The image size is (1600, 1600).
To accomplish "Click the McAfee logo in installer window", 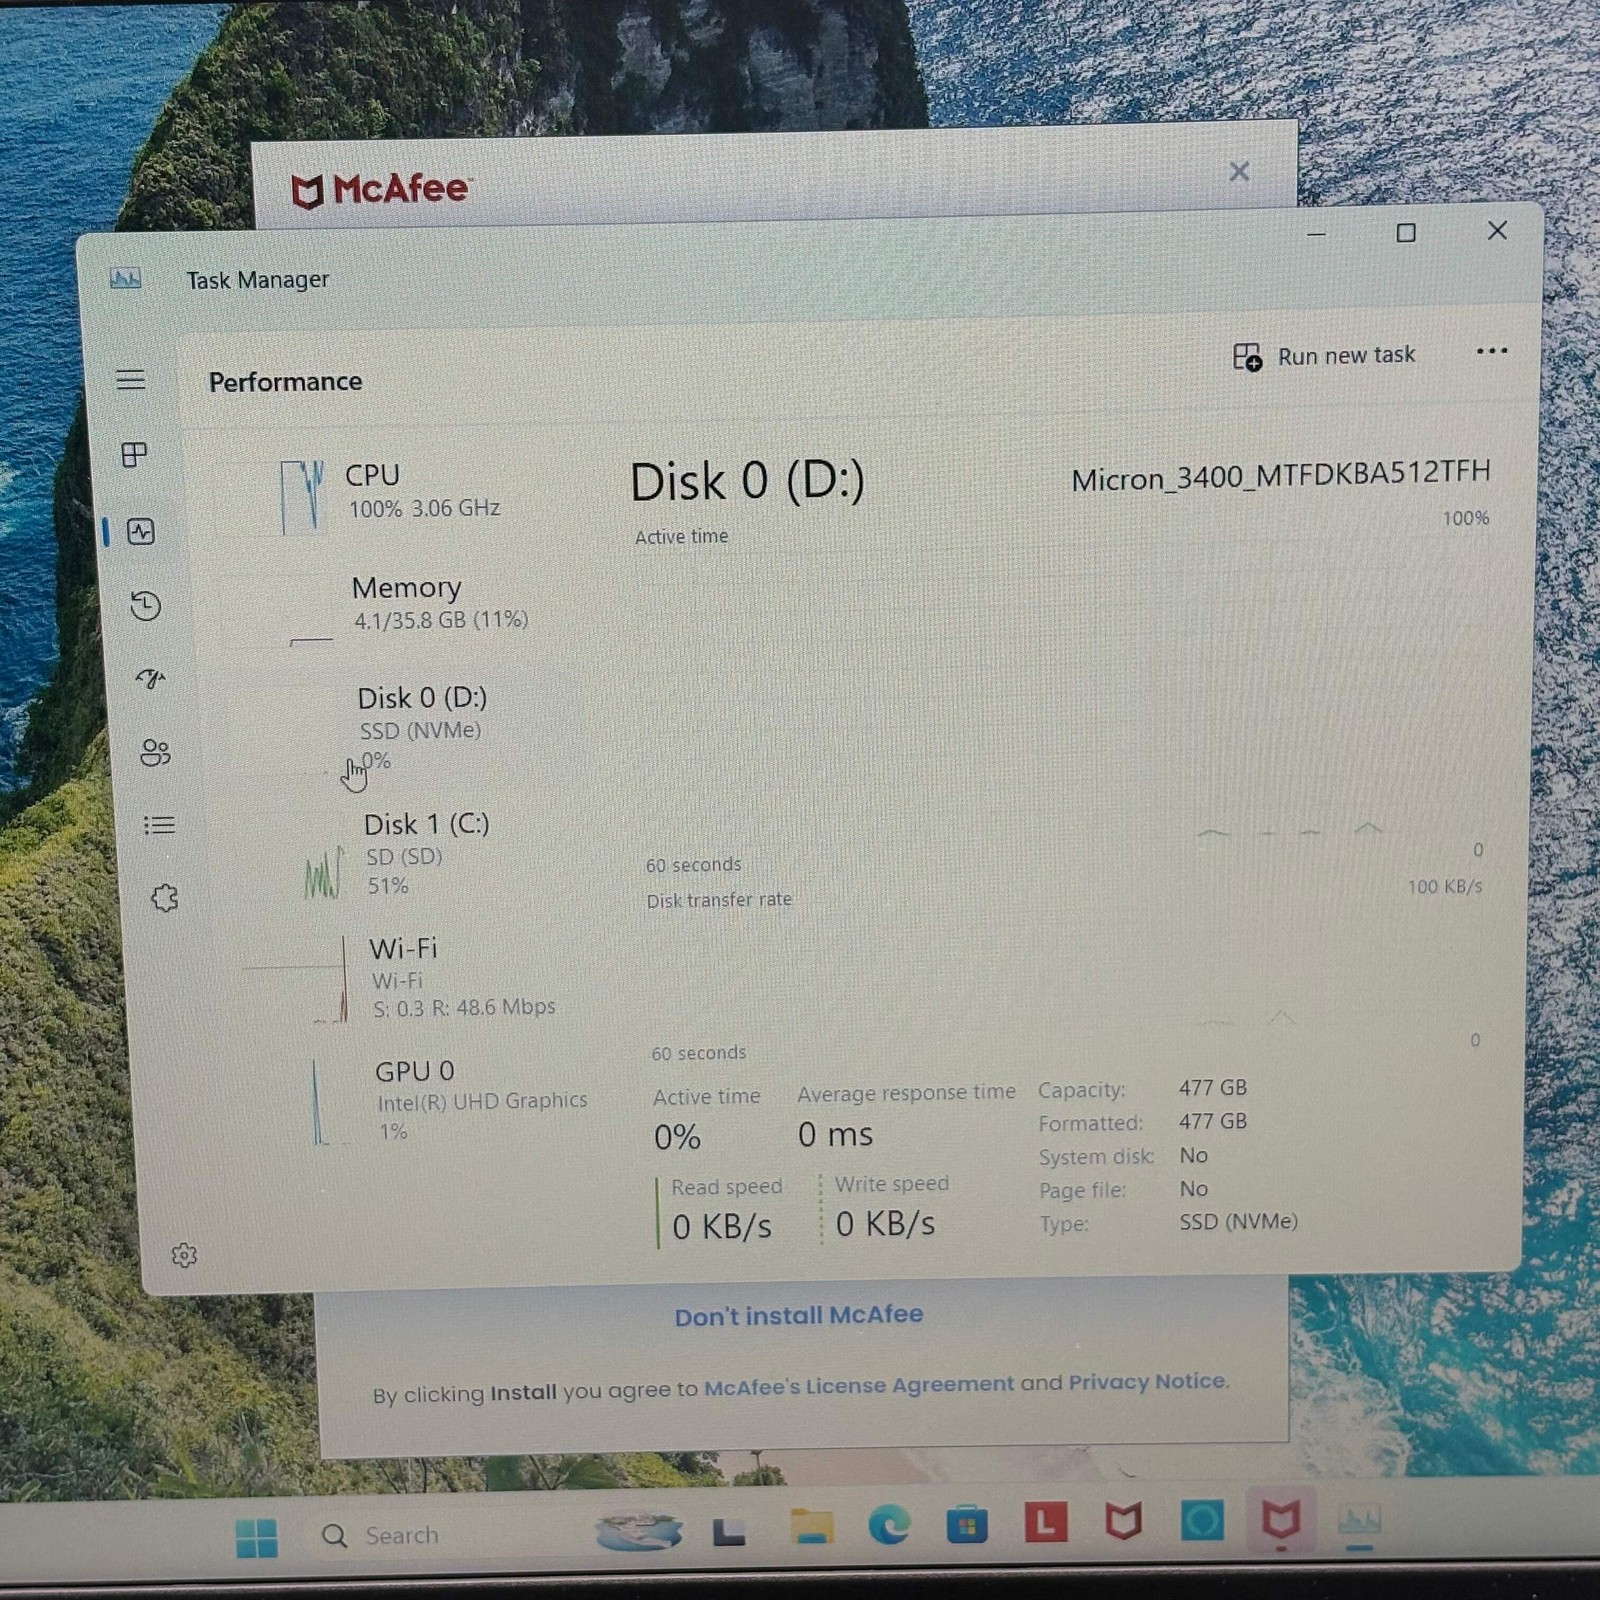I will pos(380,190).
